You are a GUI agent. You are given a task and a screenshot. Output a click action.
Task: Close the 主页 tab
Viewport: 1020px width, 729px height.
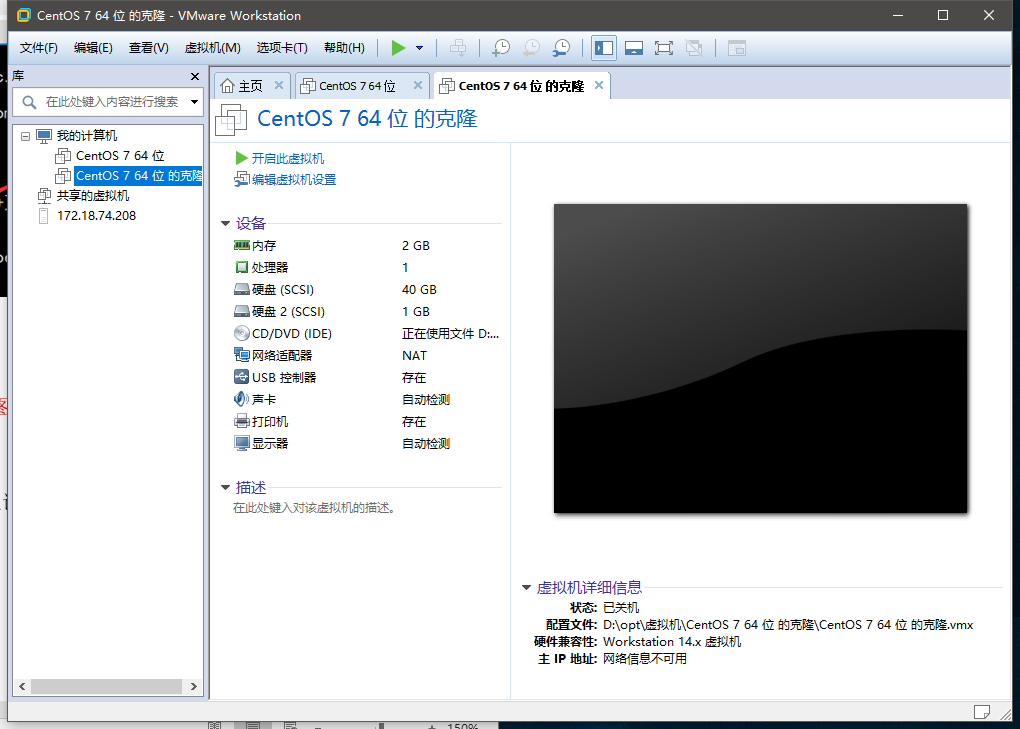pyautogui.click(x=278, y=85)
